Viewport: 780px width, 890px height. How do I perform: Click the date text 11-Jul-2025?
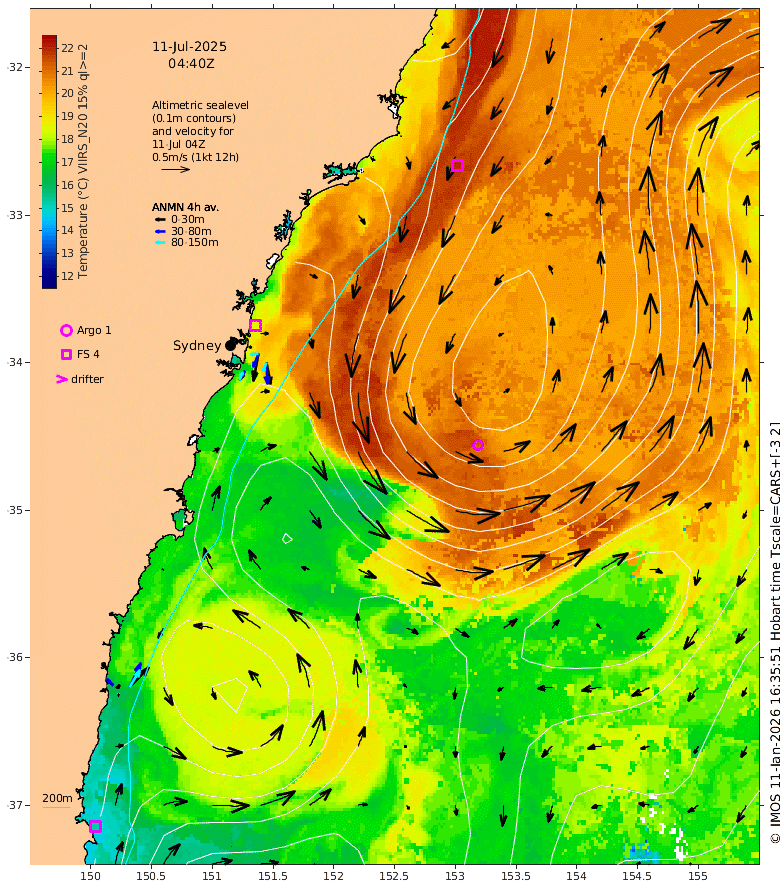click(x=190, y=47)
